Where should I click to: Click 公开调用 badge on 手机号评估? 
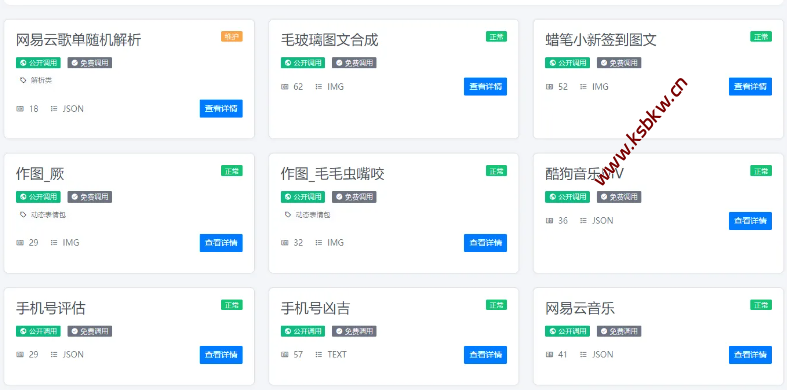(x=38, y=331)
